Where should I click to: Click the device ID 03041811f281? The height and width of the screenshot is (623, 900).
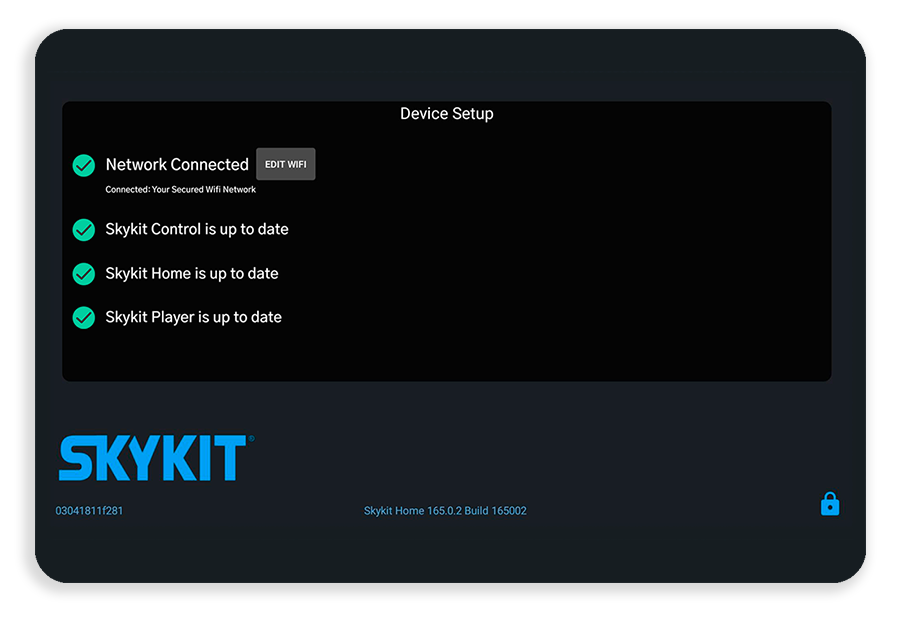pos(89,510)
